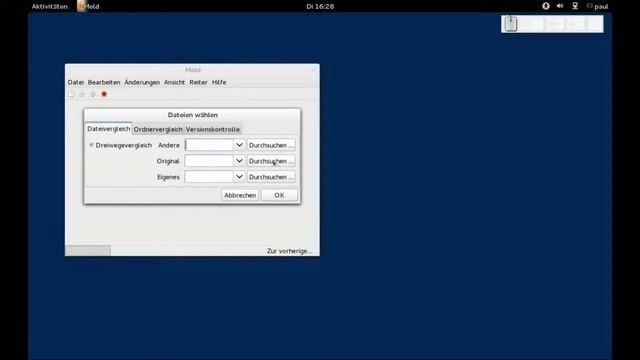This screenshot has height=360, width=640.
Task: Click the mouse icon in top-right panel
Action: [x=511, y=24]
